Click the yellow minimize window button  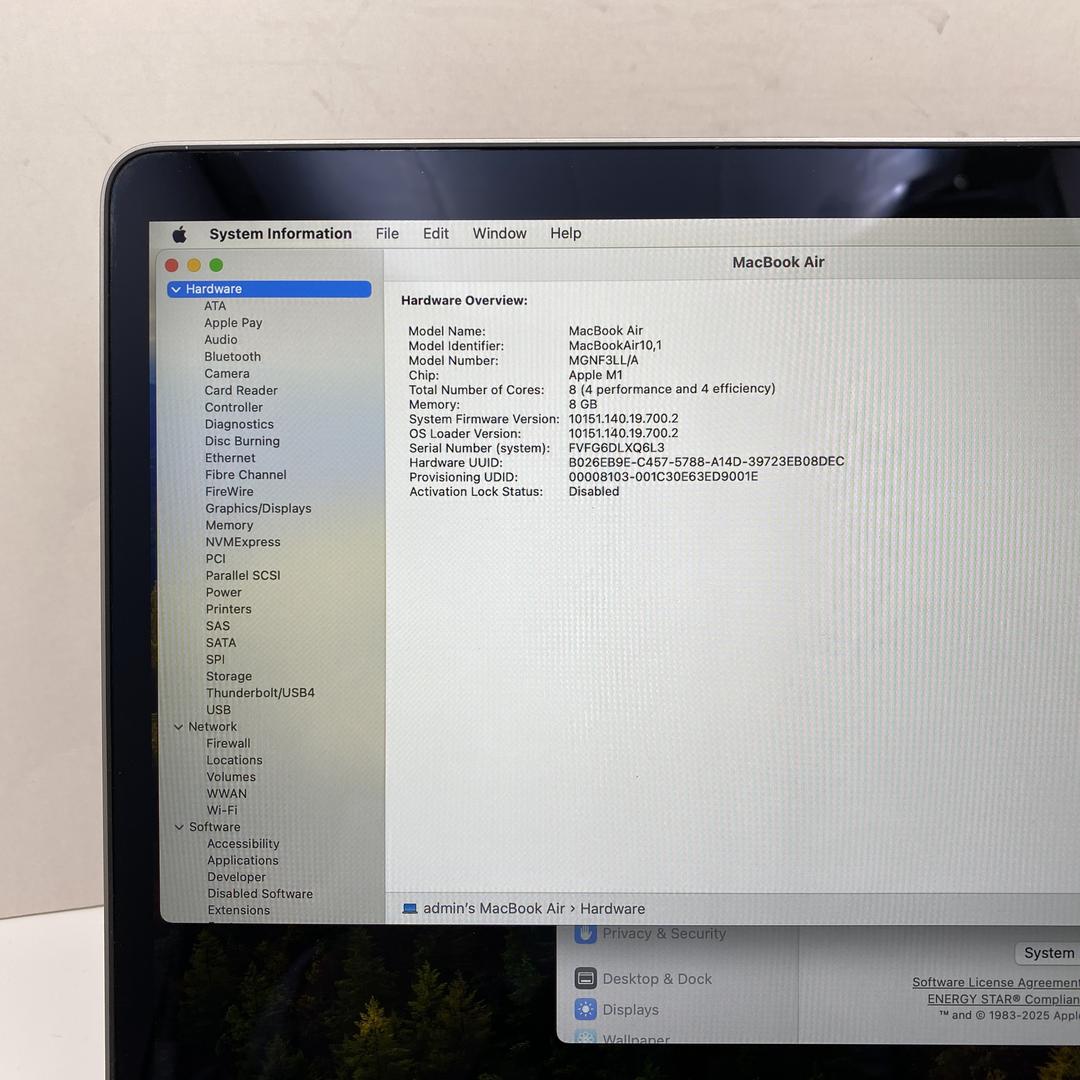[x=194, y=265]
